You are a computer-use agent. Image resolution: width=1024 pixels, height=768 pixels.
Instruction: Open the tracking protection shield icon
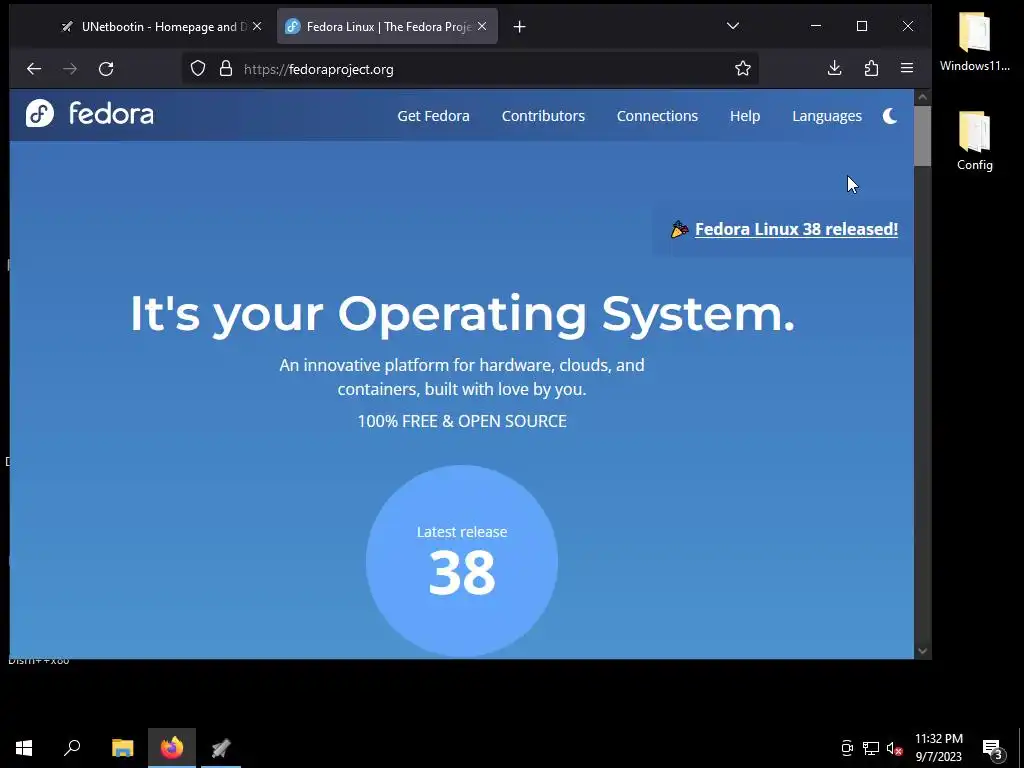(x=198, y=69)
